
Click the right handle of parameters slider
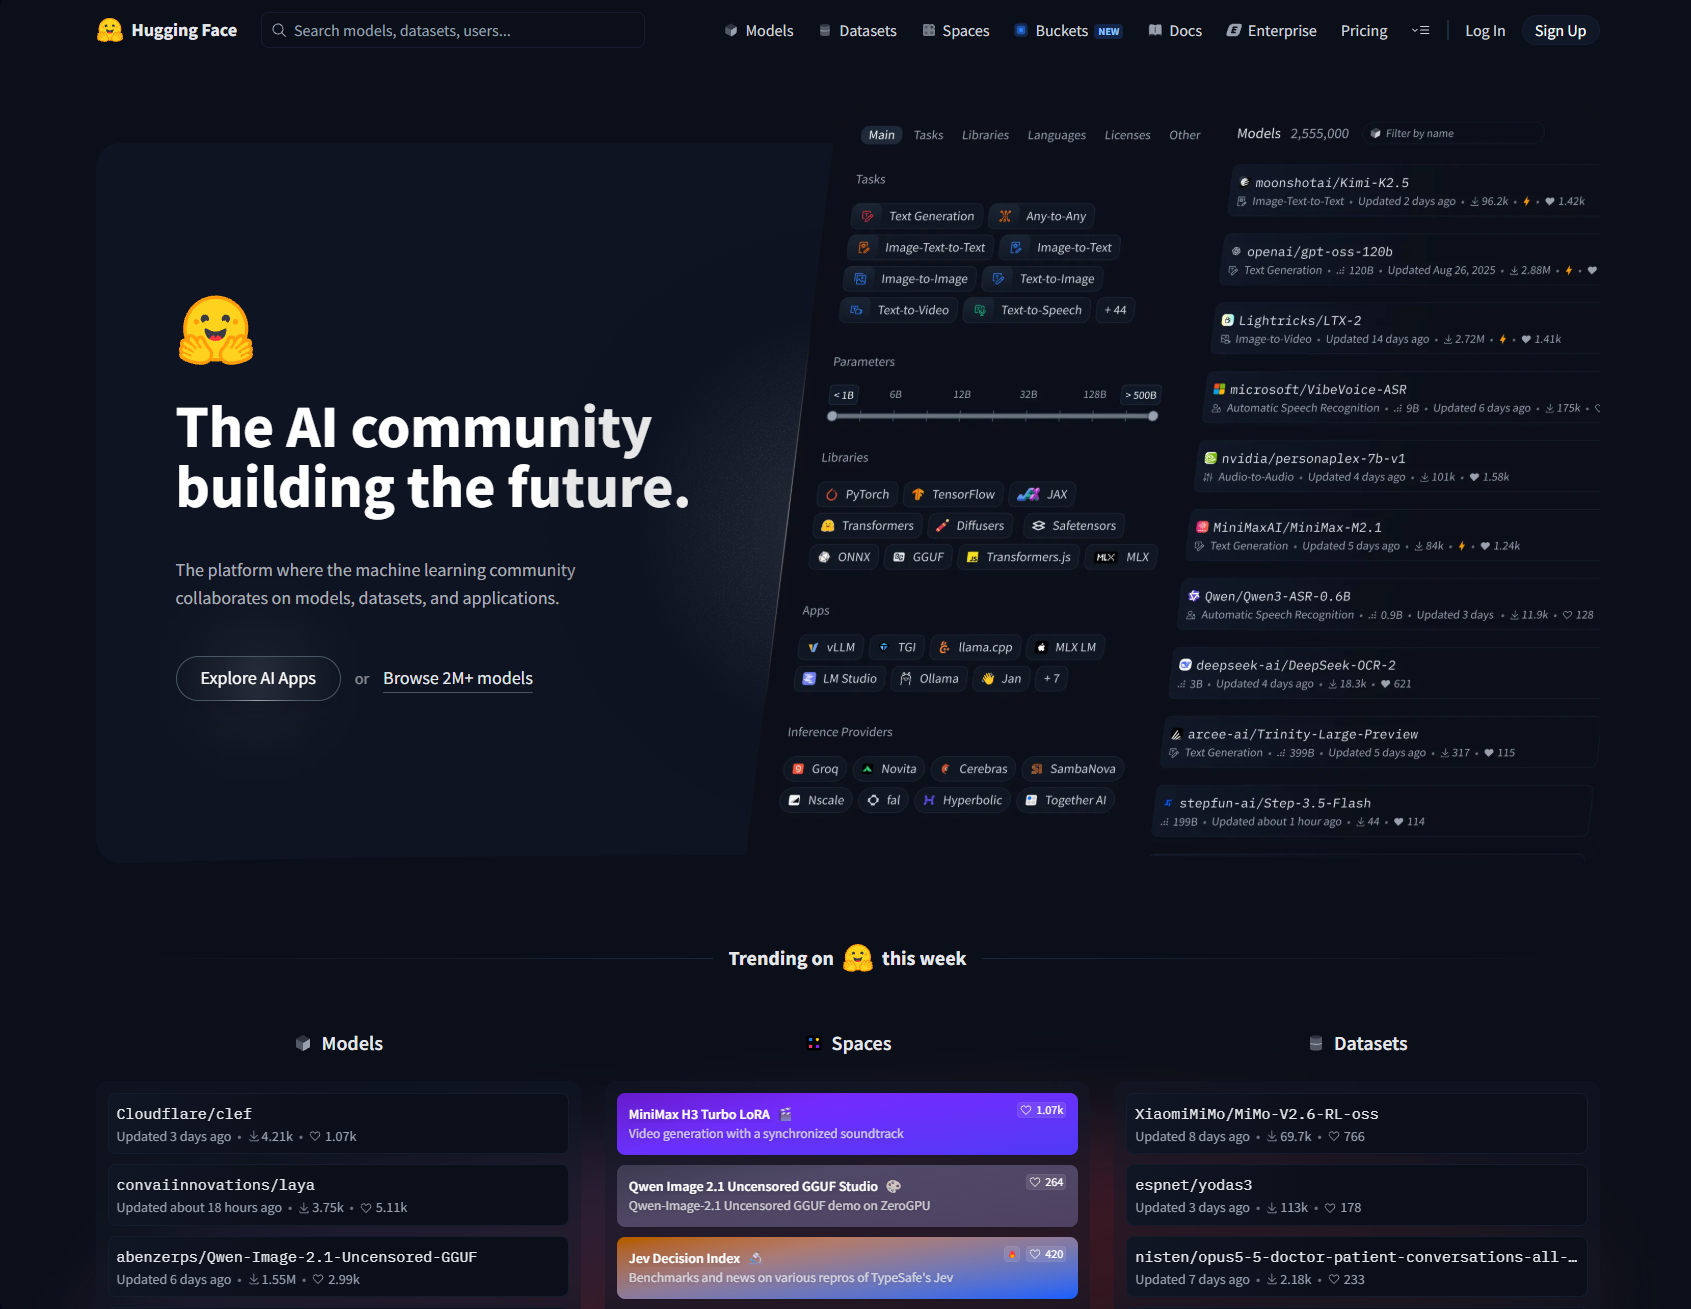click(x=1153, y=416)
